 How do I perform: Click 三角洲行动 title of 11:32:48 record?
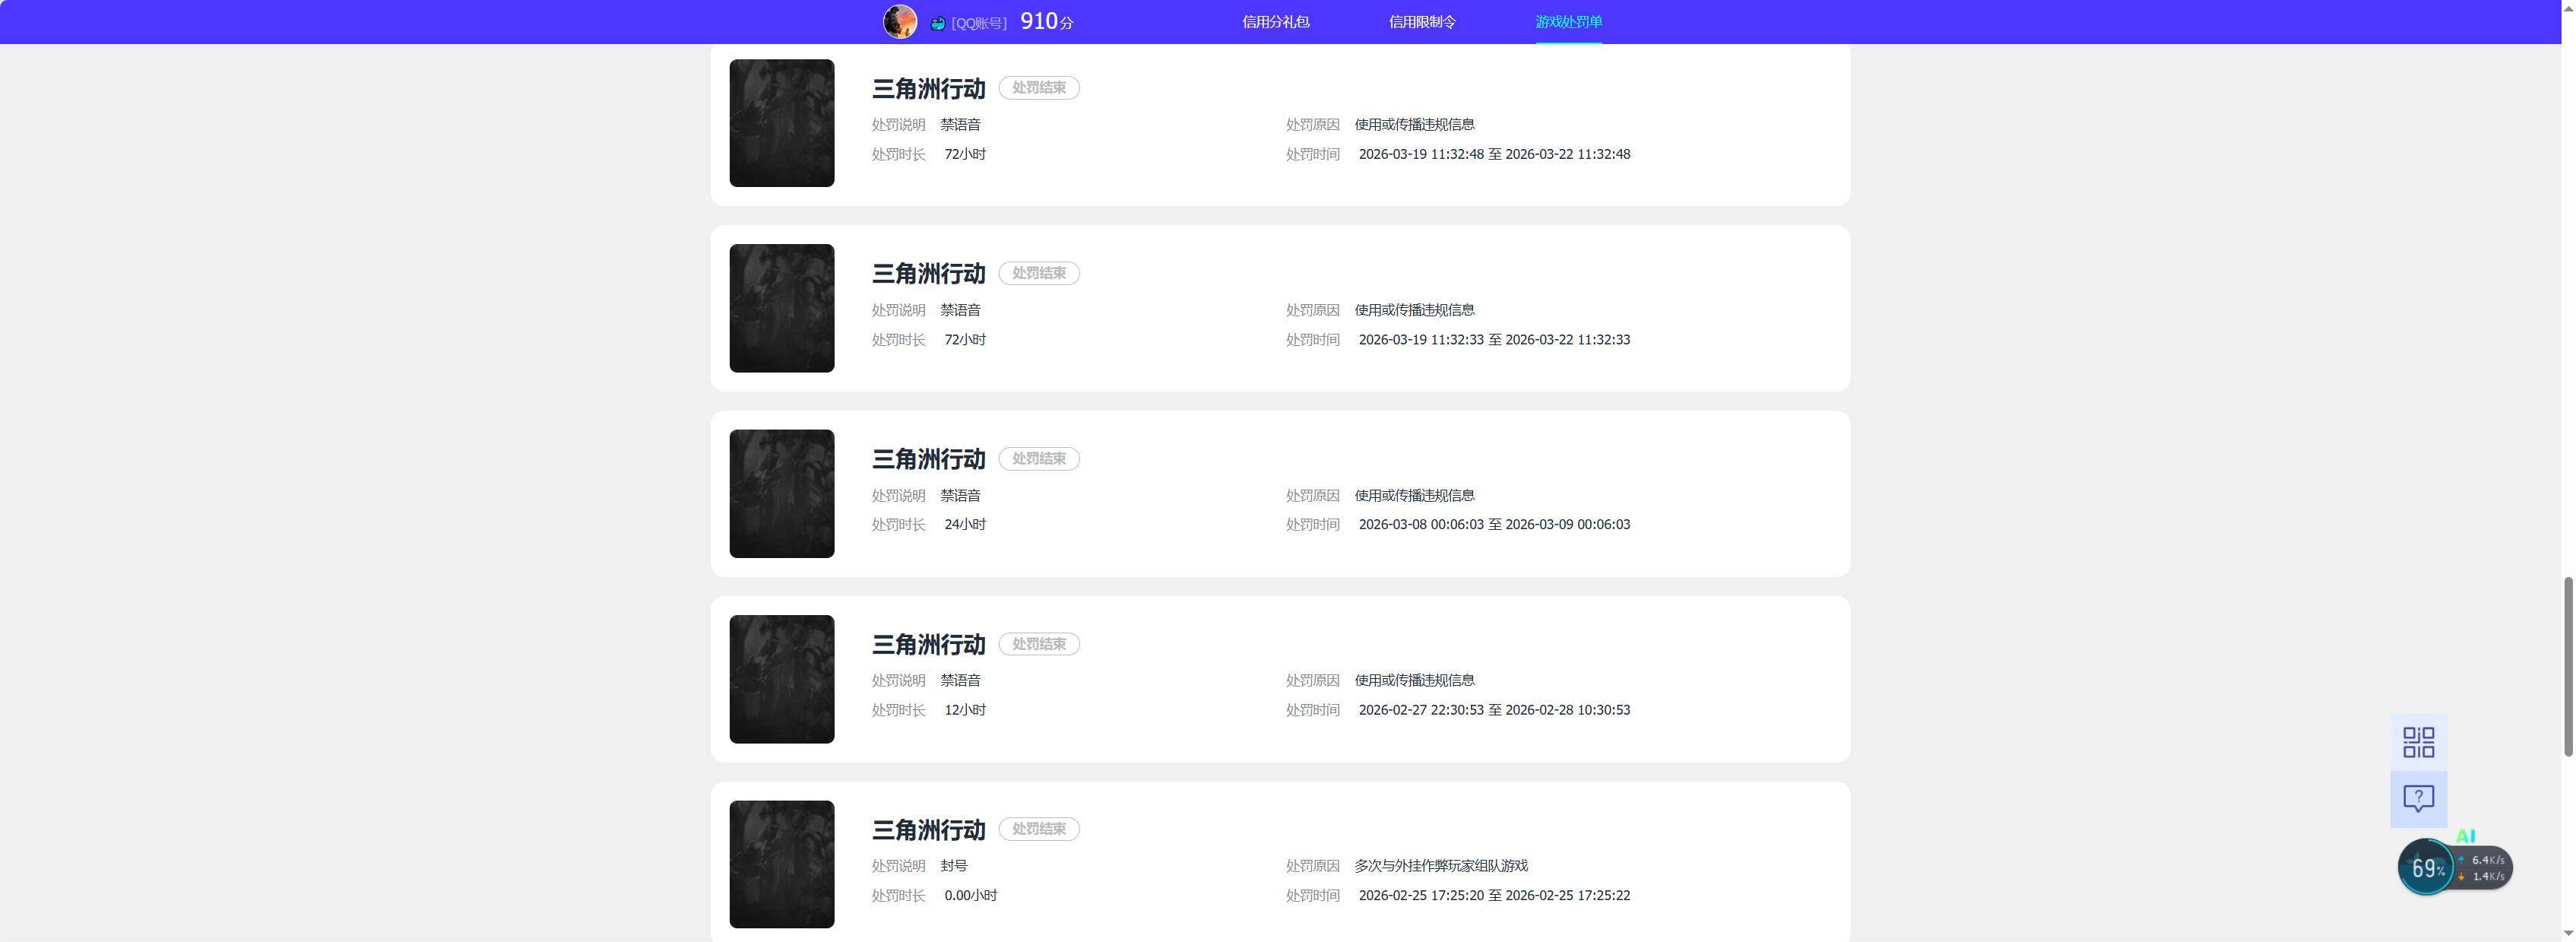928,89
